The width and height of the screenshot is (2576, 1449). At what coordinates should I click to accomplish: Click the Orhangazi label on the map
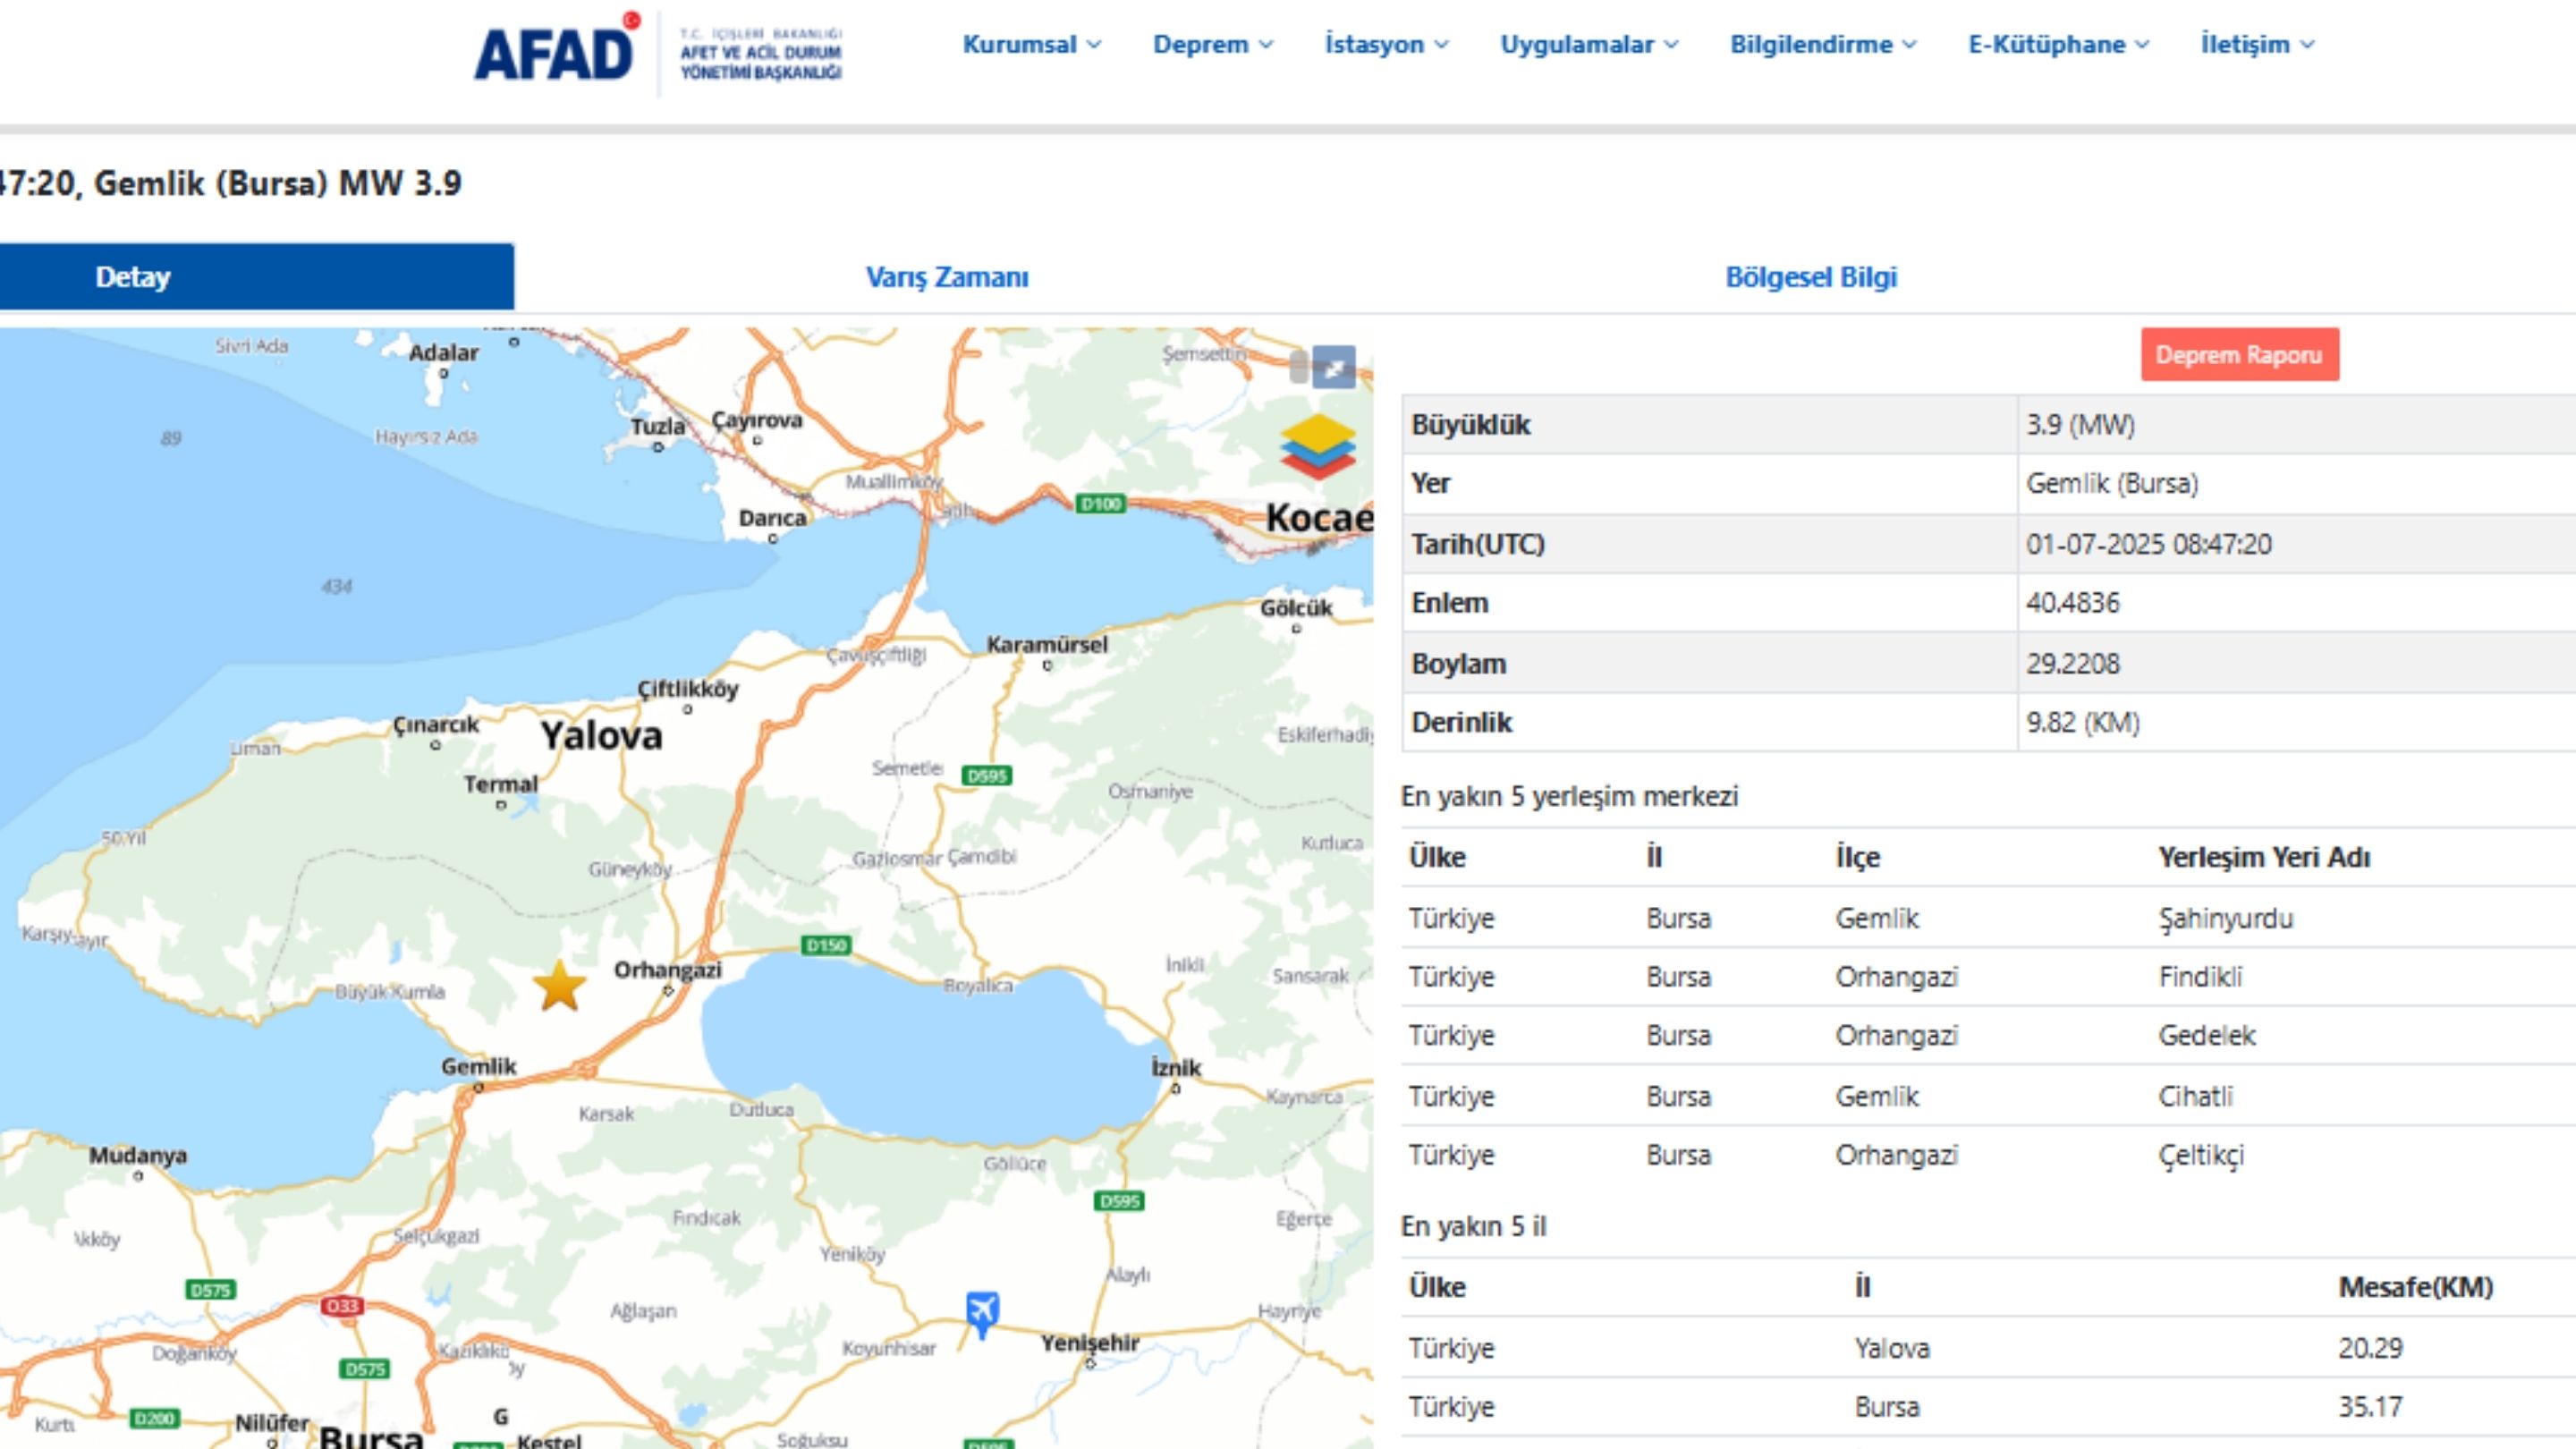tap(667, 969)
